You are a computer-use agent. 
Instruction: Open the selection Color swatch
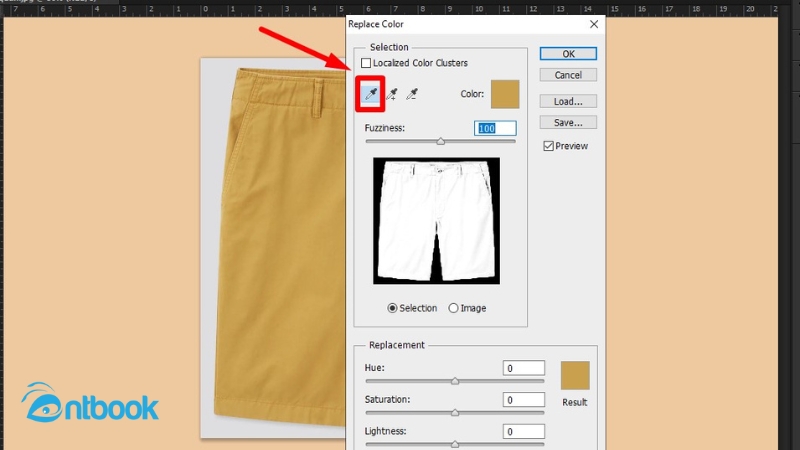coord(505,94)
